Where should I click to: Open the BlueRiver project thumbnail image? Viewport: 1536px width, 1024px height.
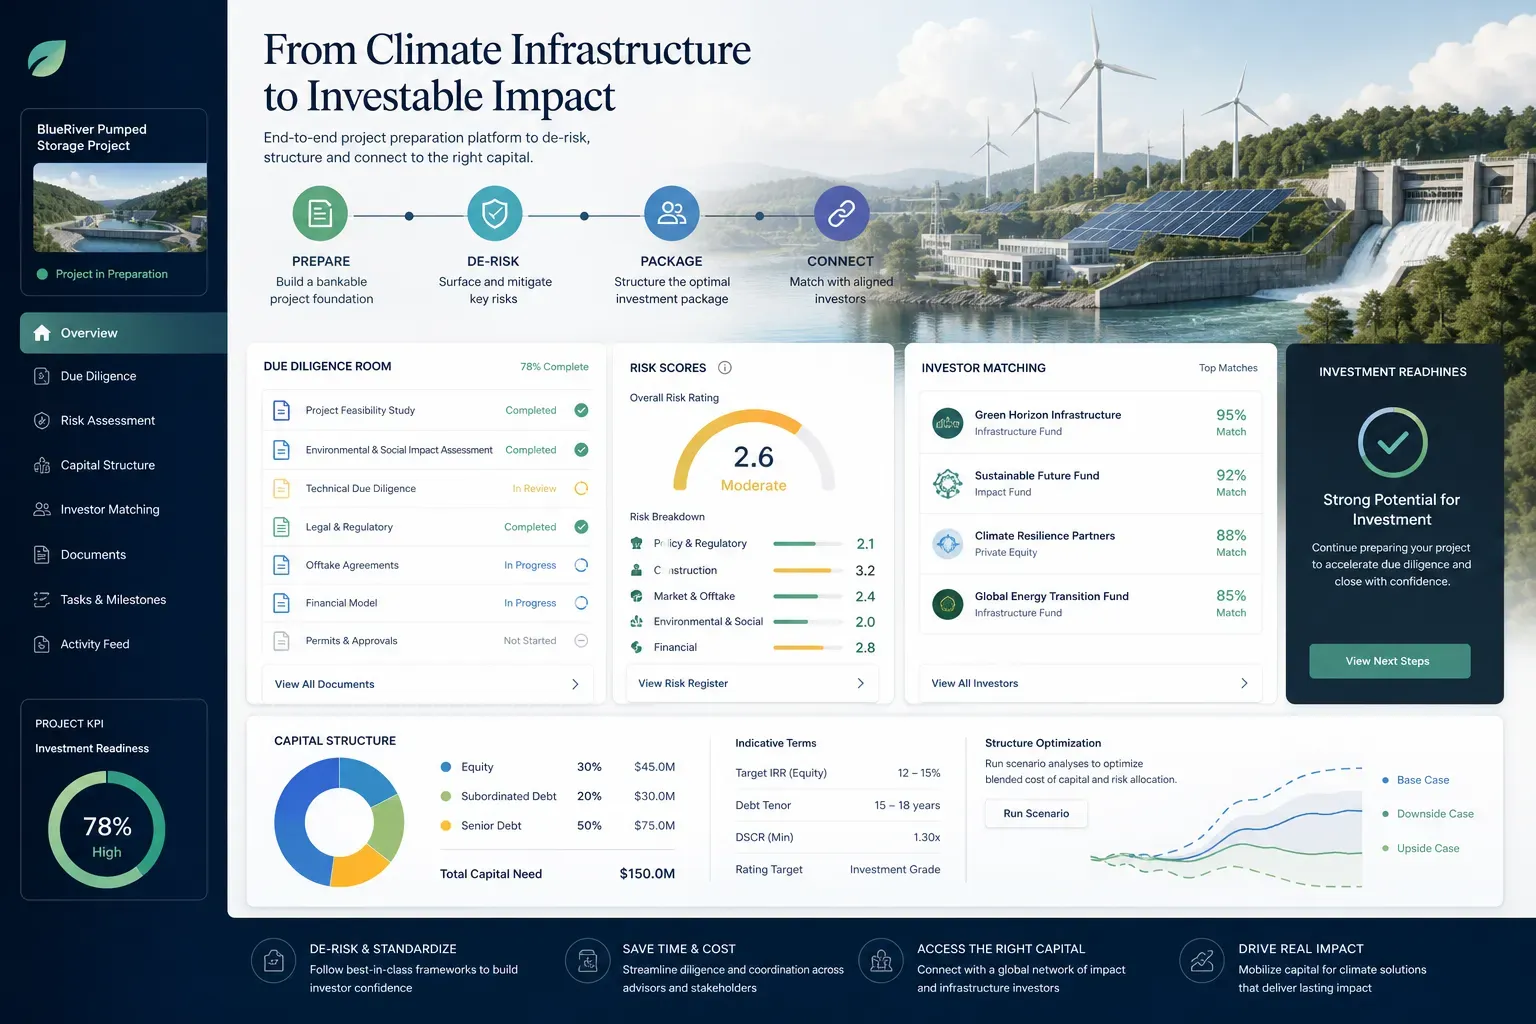click(120, 207)
